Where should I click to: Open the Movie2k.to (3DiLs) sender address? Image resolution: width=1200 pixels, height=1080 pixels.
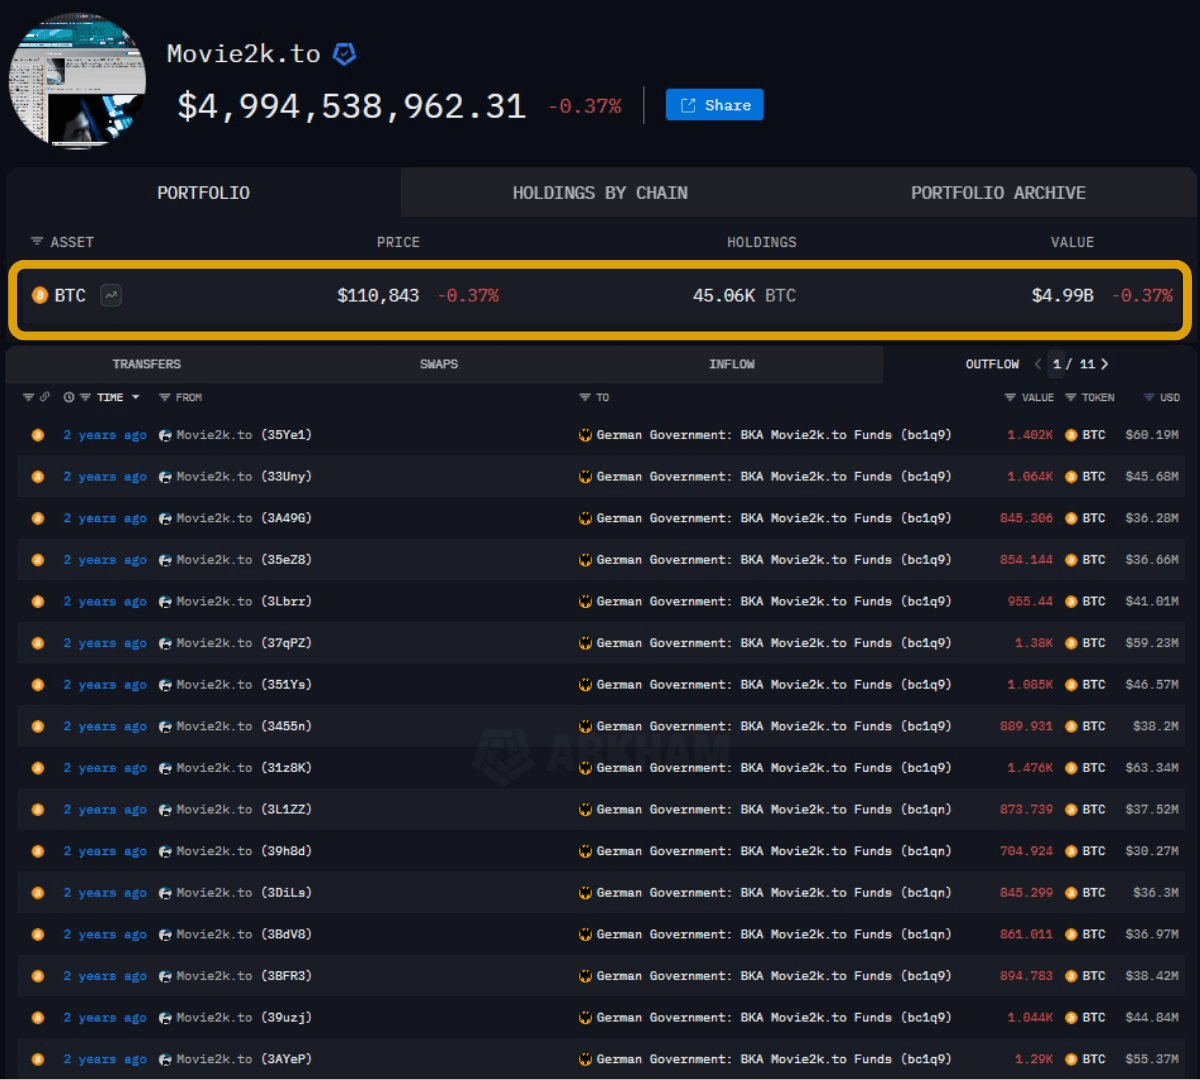(x=244, y=893)
